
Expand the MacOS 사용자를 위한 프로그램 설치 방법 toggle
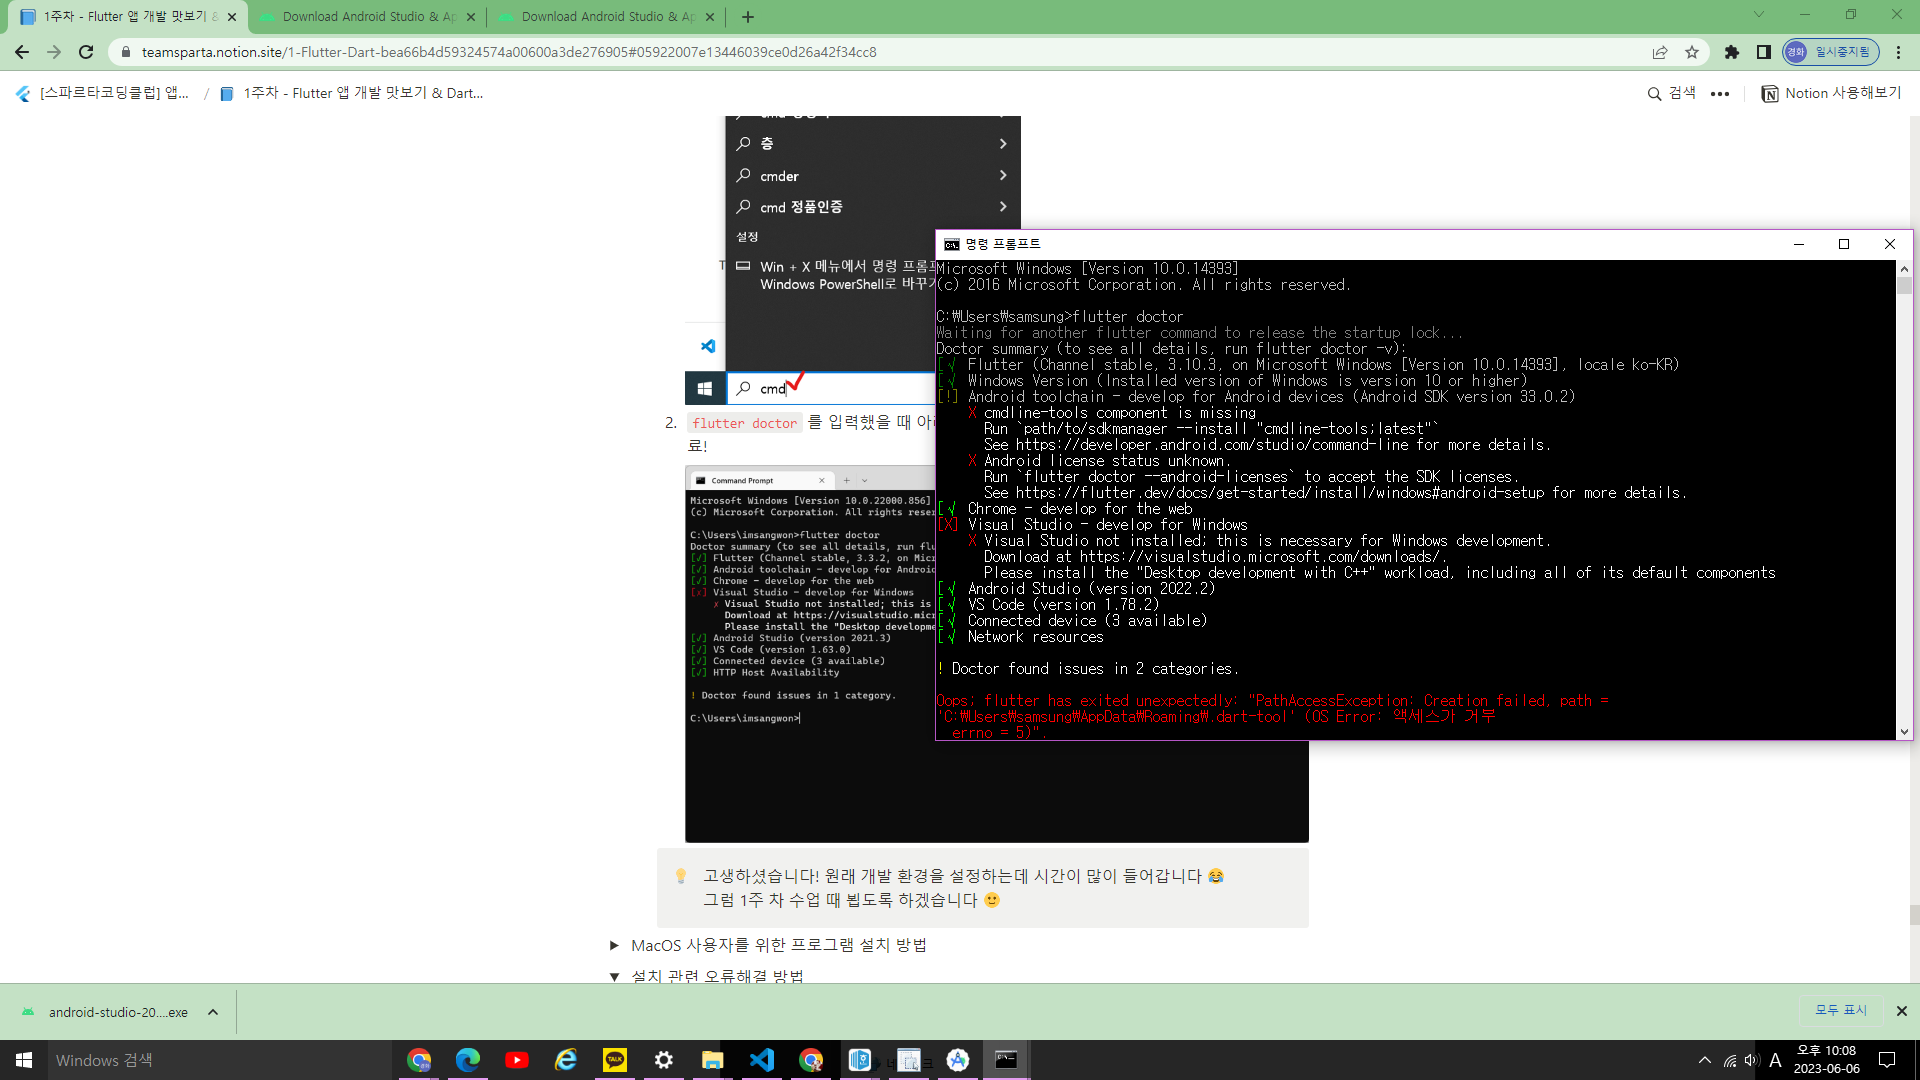[x=614, y=946]
